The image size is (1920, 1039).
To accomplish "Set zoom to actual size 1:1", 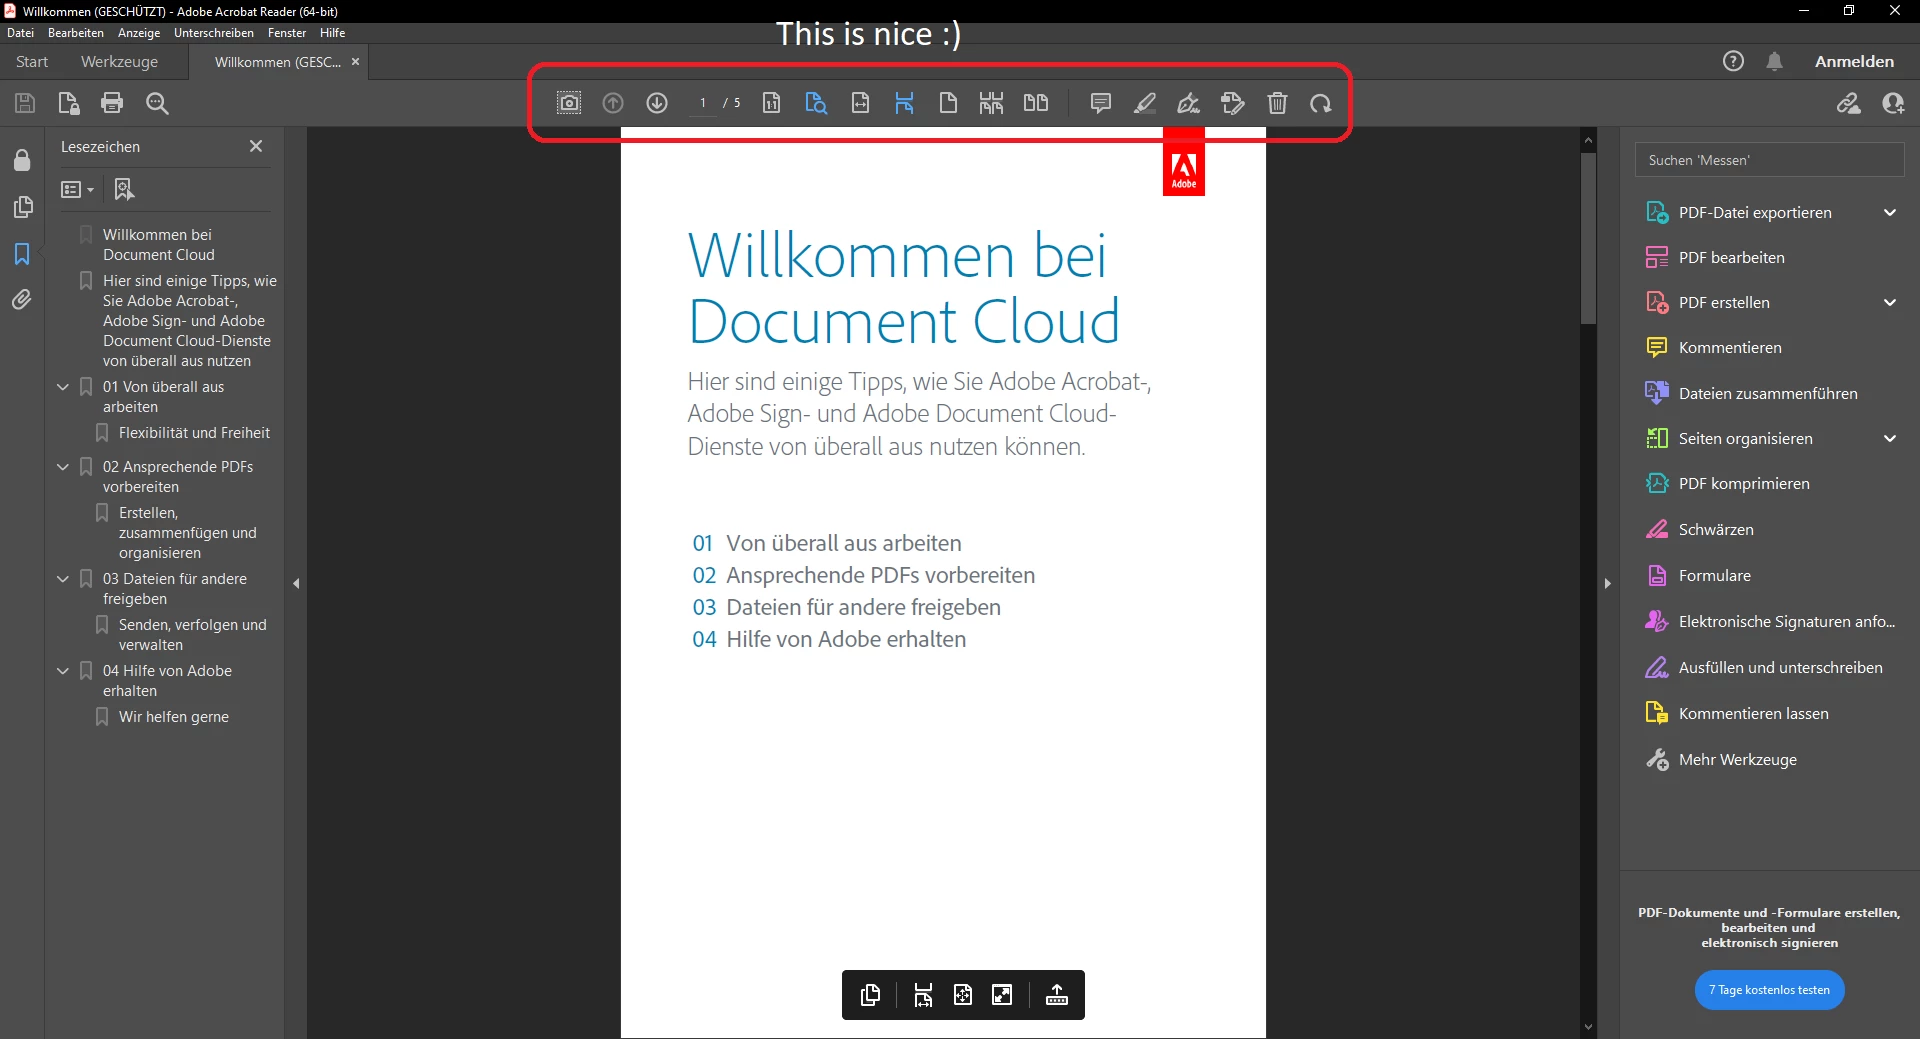I will pos(772,103).
